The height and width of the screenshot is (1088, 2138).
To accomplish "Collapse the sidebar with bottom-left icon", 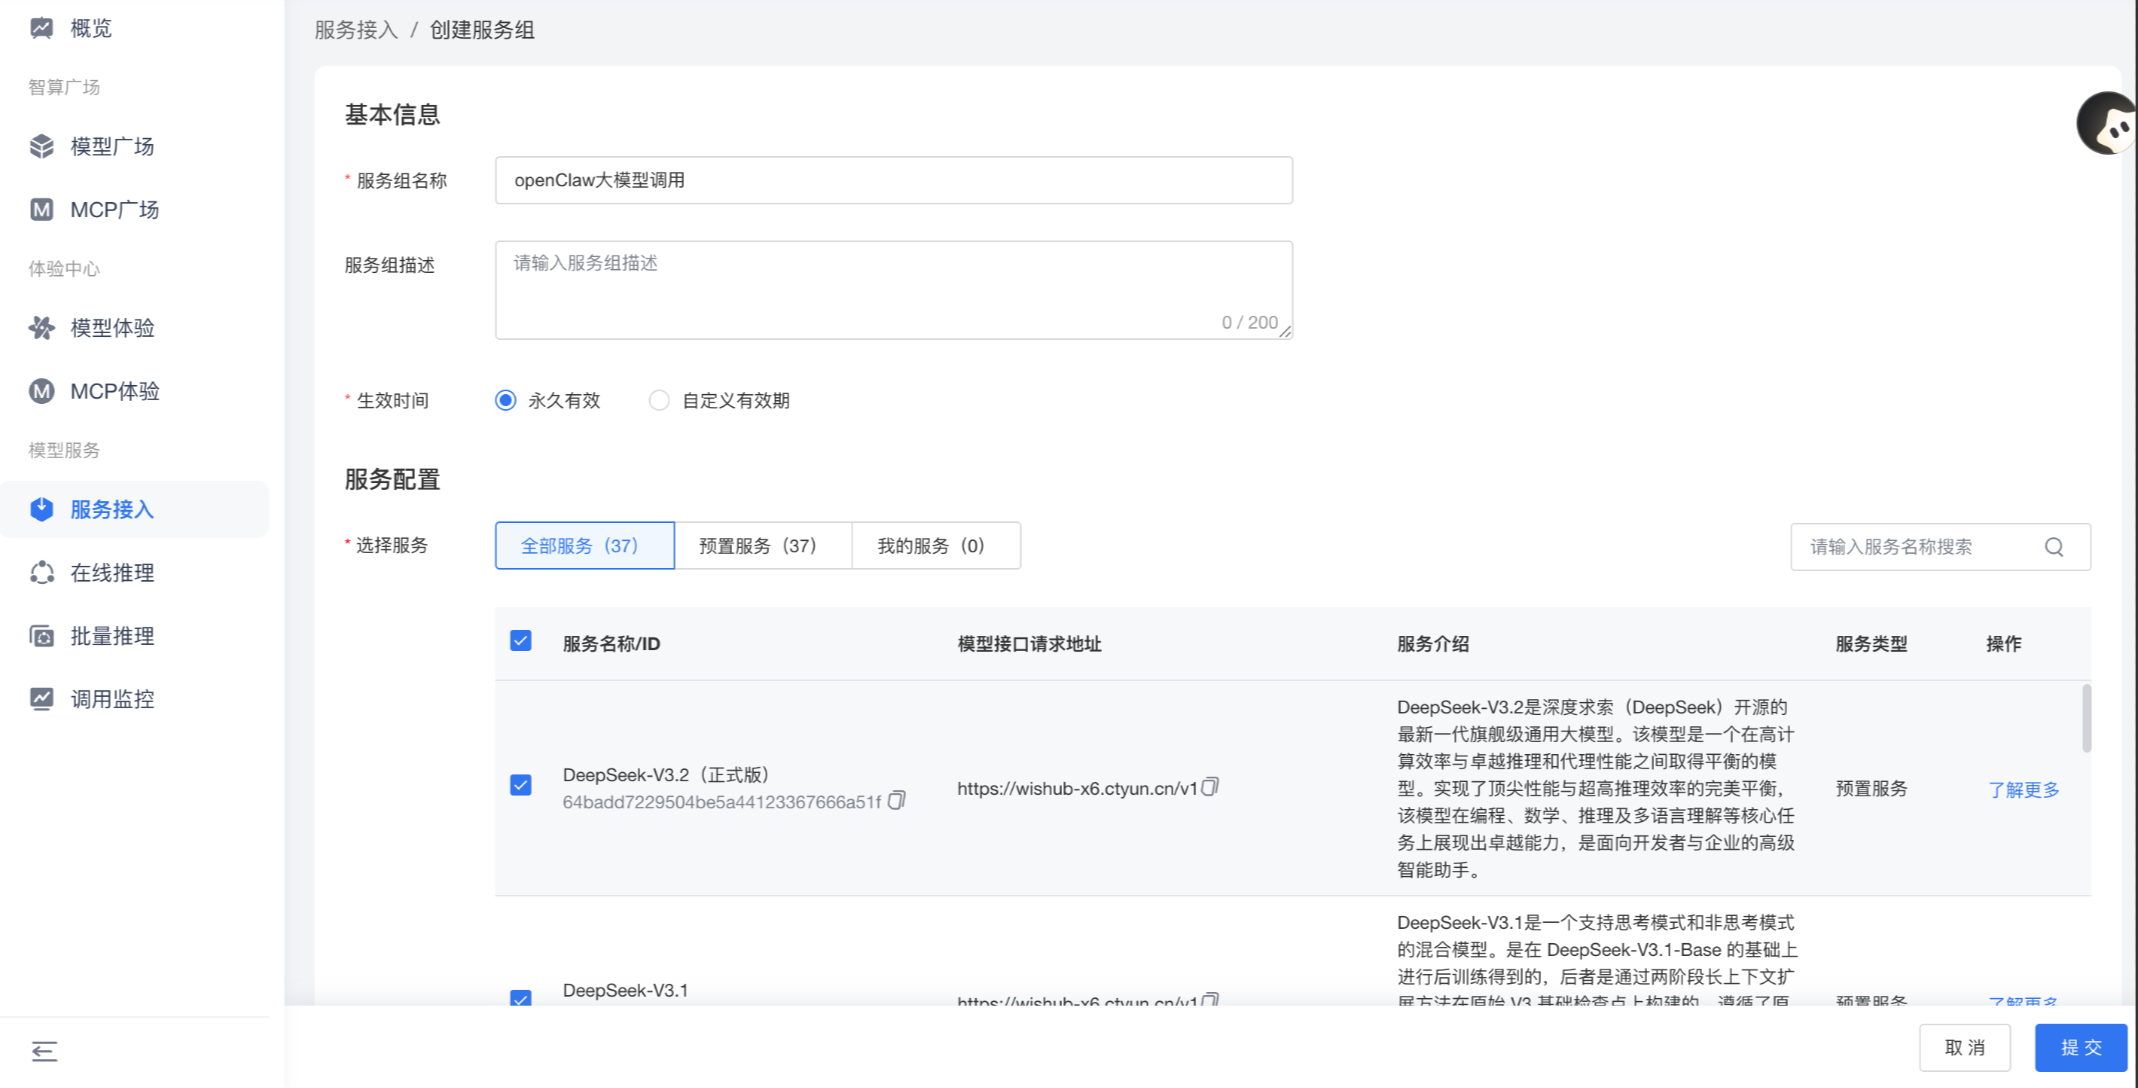I will pyautogui.click(x=44, y=1051).
